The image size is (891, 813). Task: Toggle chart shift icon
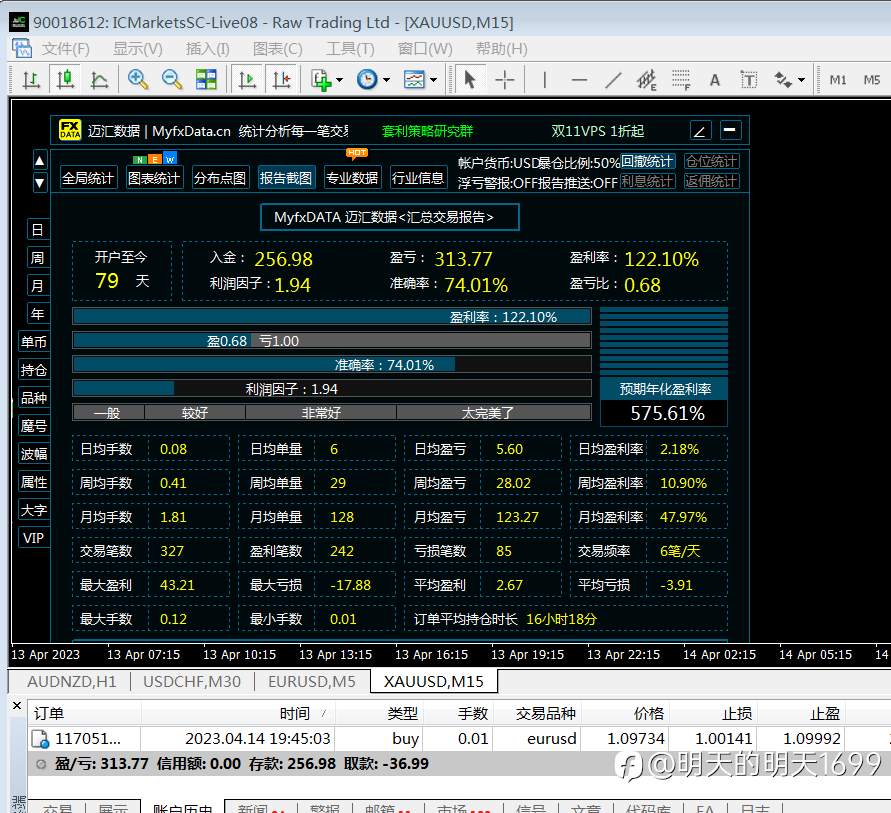[x=281, y=80]
